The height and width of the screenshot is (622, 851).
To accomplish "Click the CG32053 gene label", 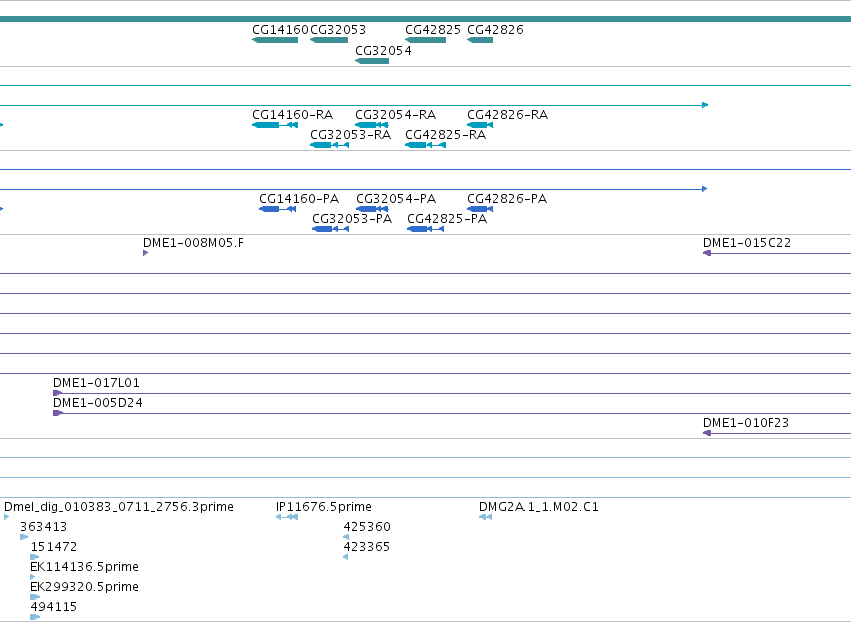I will pos(338,30).
